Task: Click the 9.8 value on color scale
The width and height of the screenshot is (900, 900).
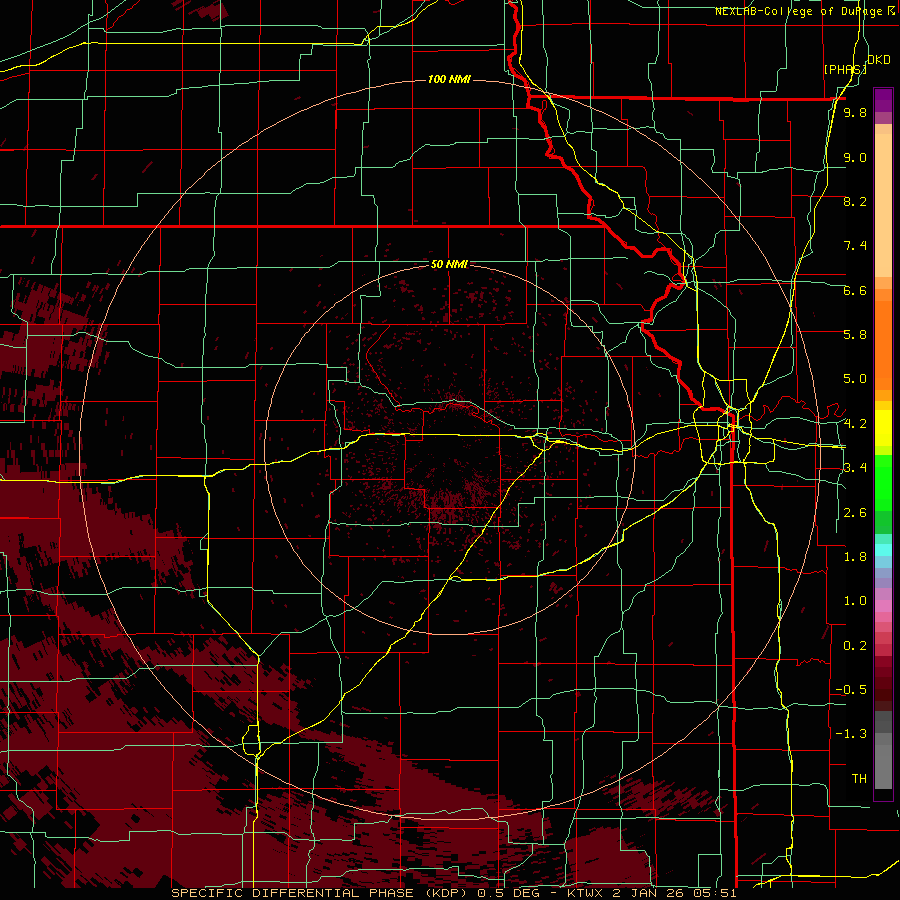Action: coord(855,112)
